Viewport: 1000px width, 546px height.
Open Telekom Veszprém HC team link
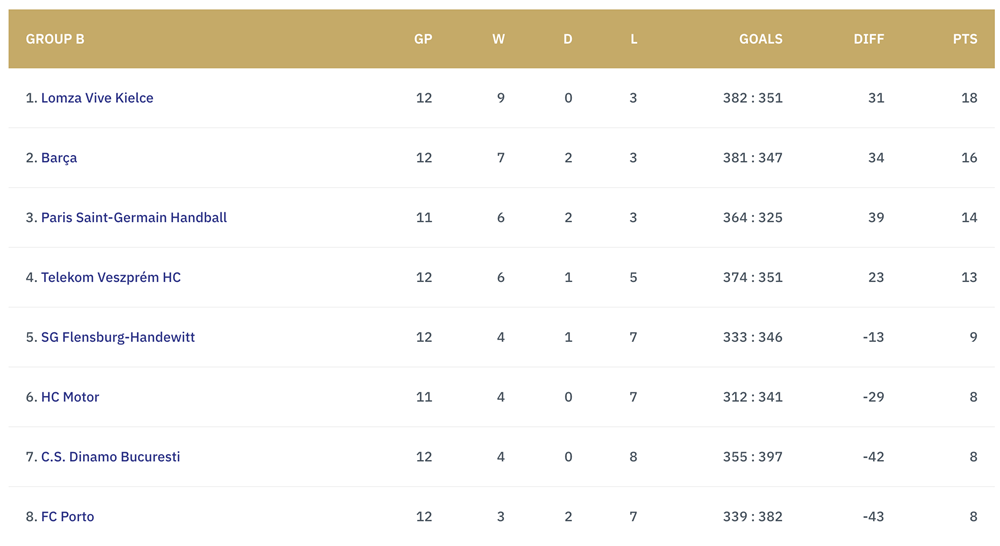click(x=111, y=277)
